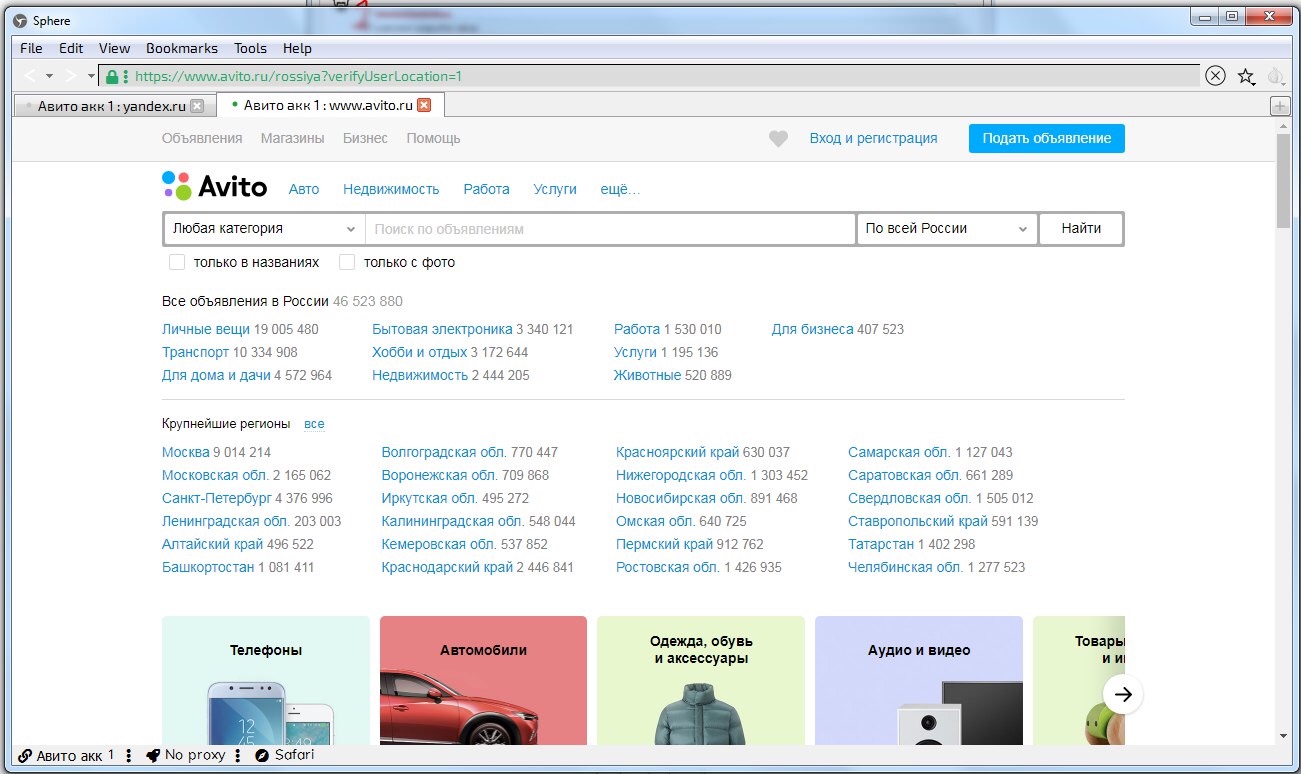Open the 'По всей России' region dropdown
The image size is (1301, 774).
(946, 229)
